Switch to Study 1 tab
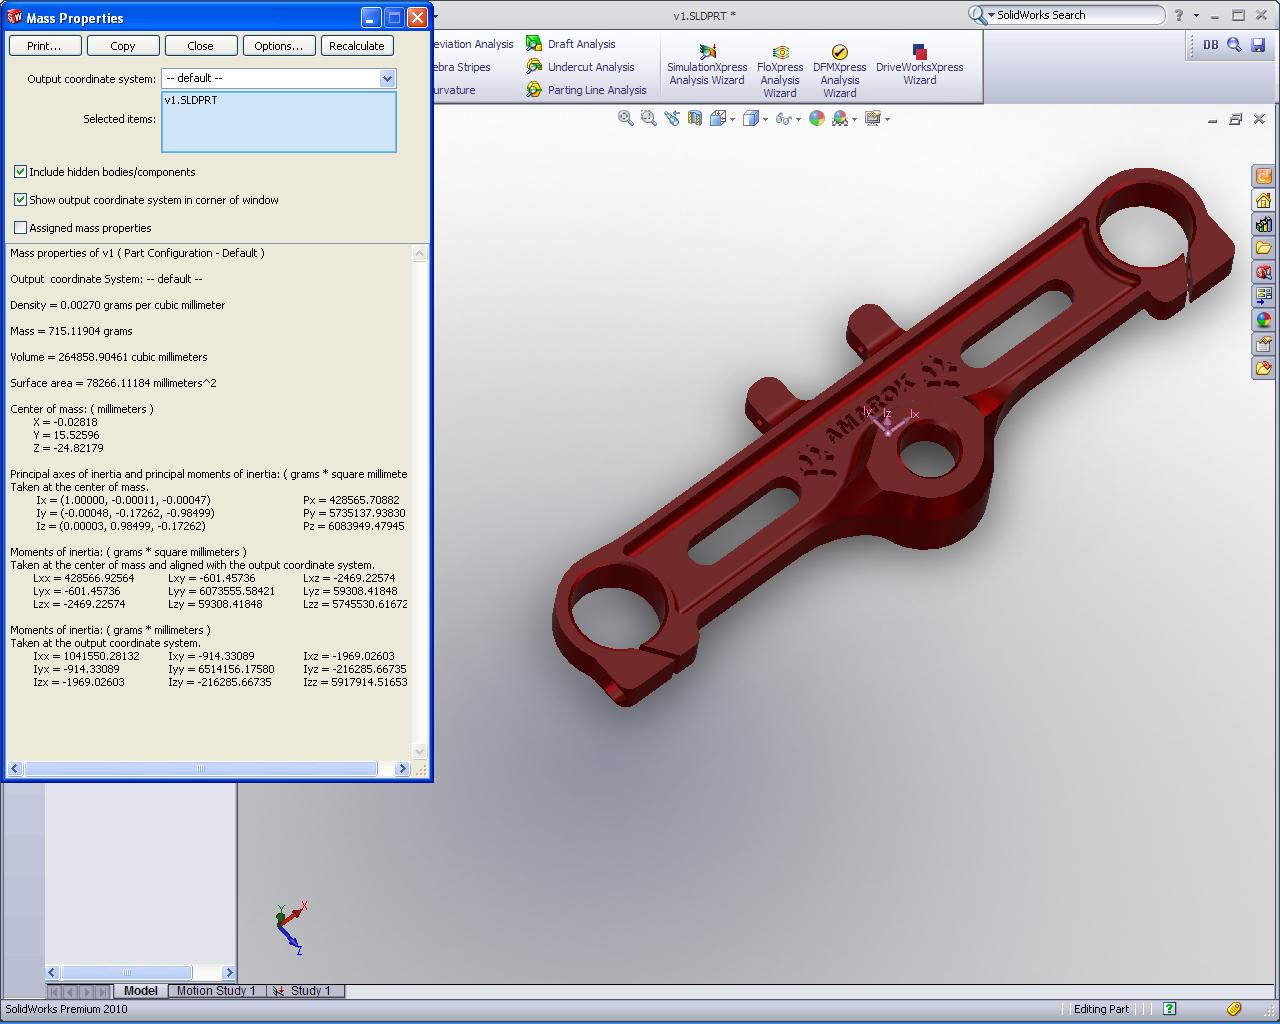The image size is (1280, 1024). (306, 991)
